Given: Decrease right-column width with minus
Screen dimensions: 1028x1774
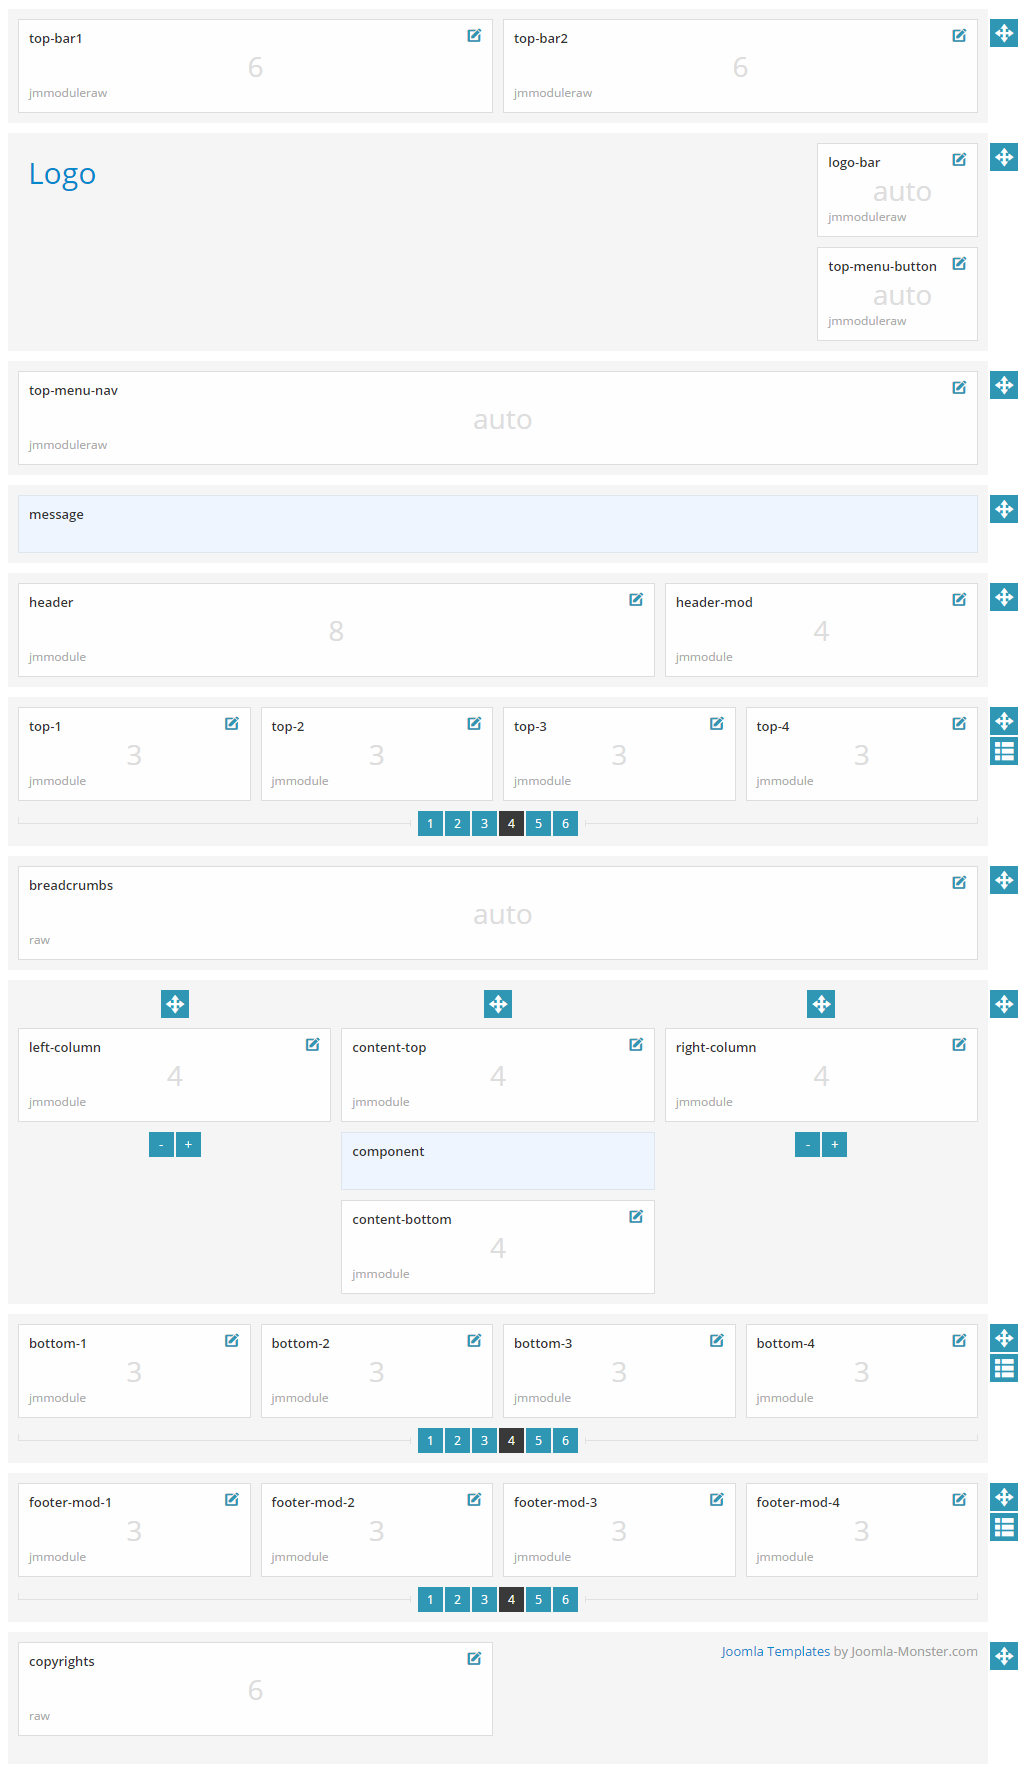Looking at the screenshot, I should click(x=808, y=1145).
